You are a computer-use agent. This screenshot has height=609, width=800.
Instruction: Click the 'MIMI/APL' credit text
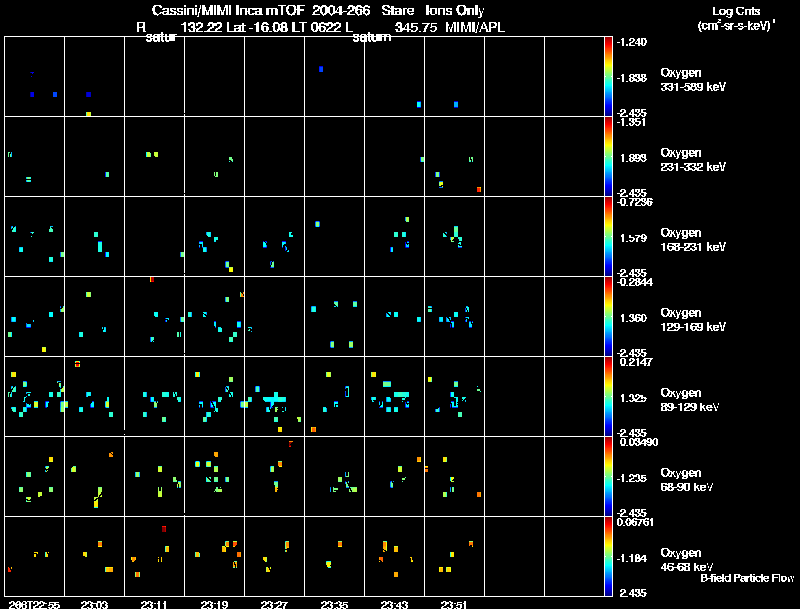[475, 27]
